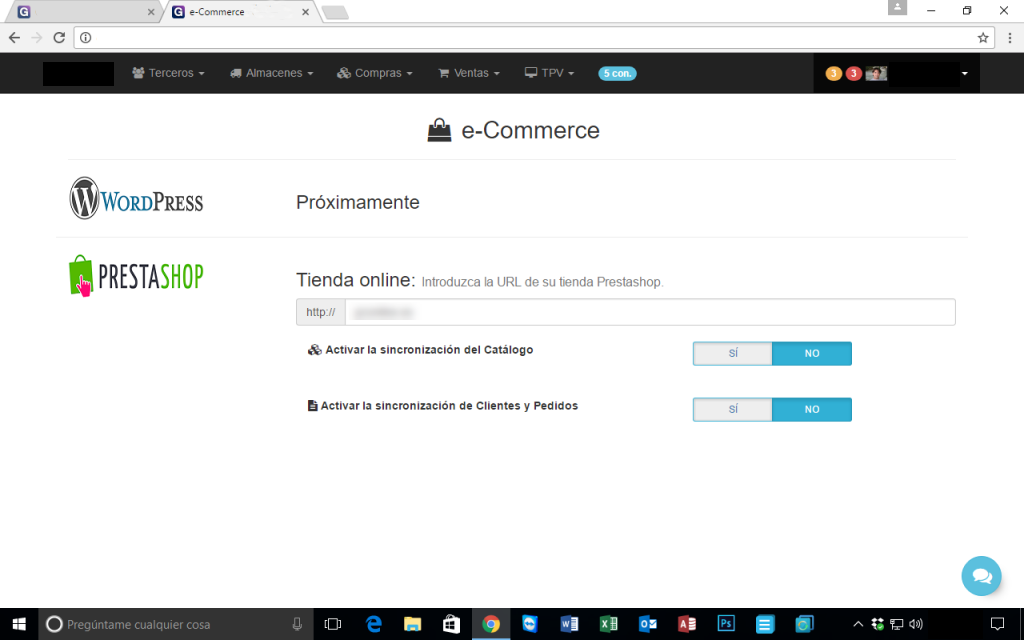
Task: Open Photoshop from the taskbar
Action: pyautogui.click(x=726, y=624)
